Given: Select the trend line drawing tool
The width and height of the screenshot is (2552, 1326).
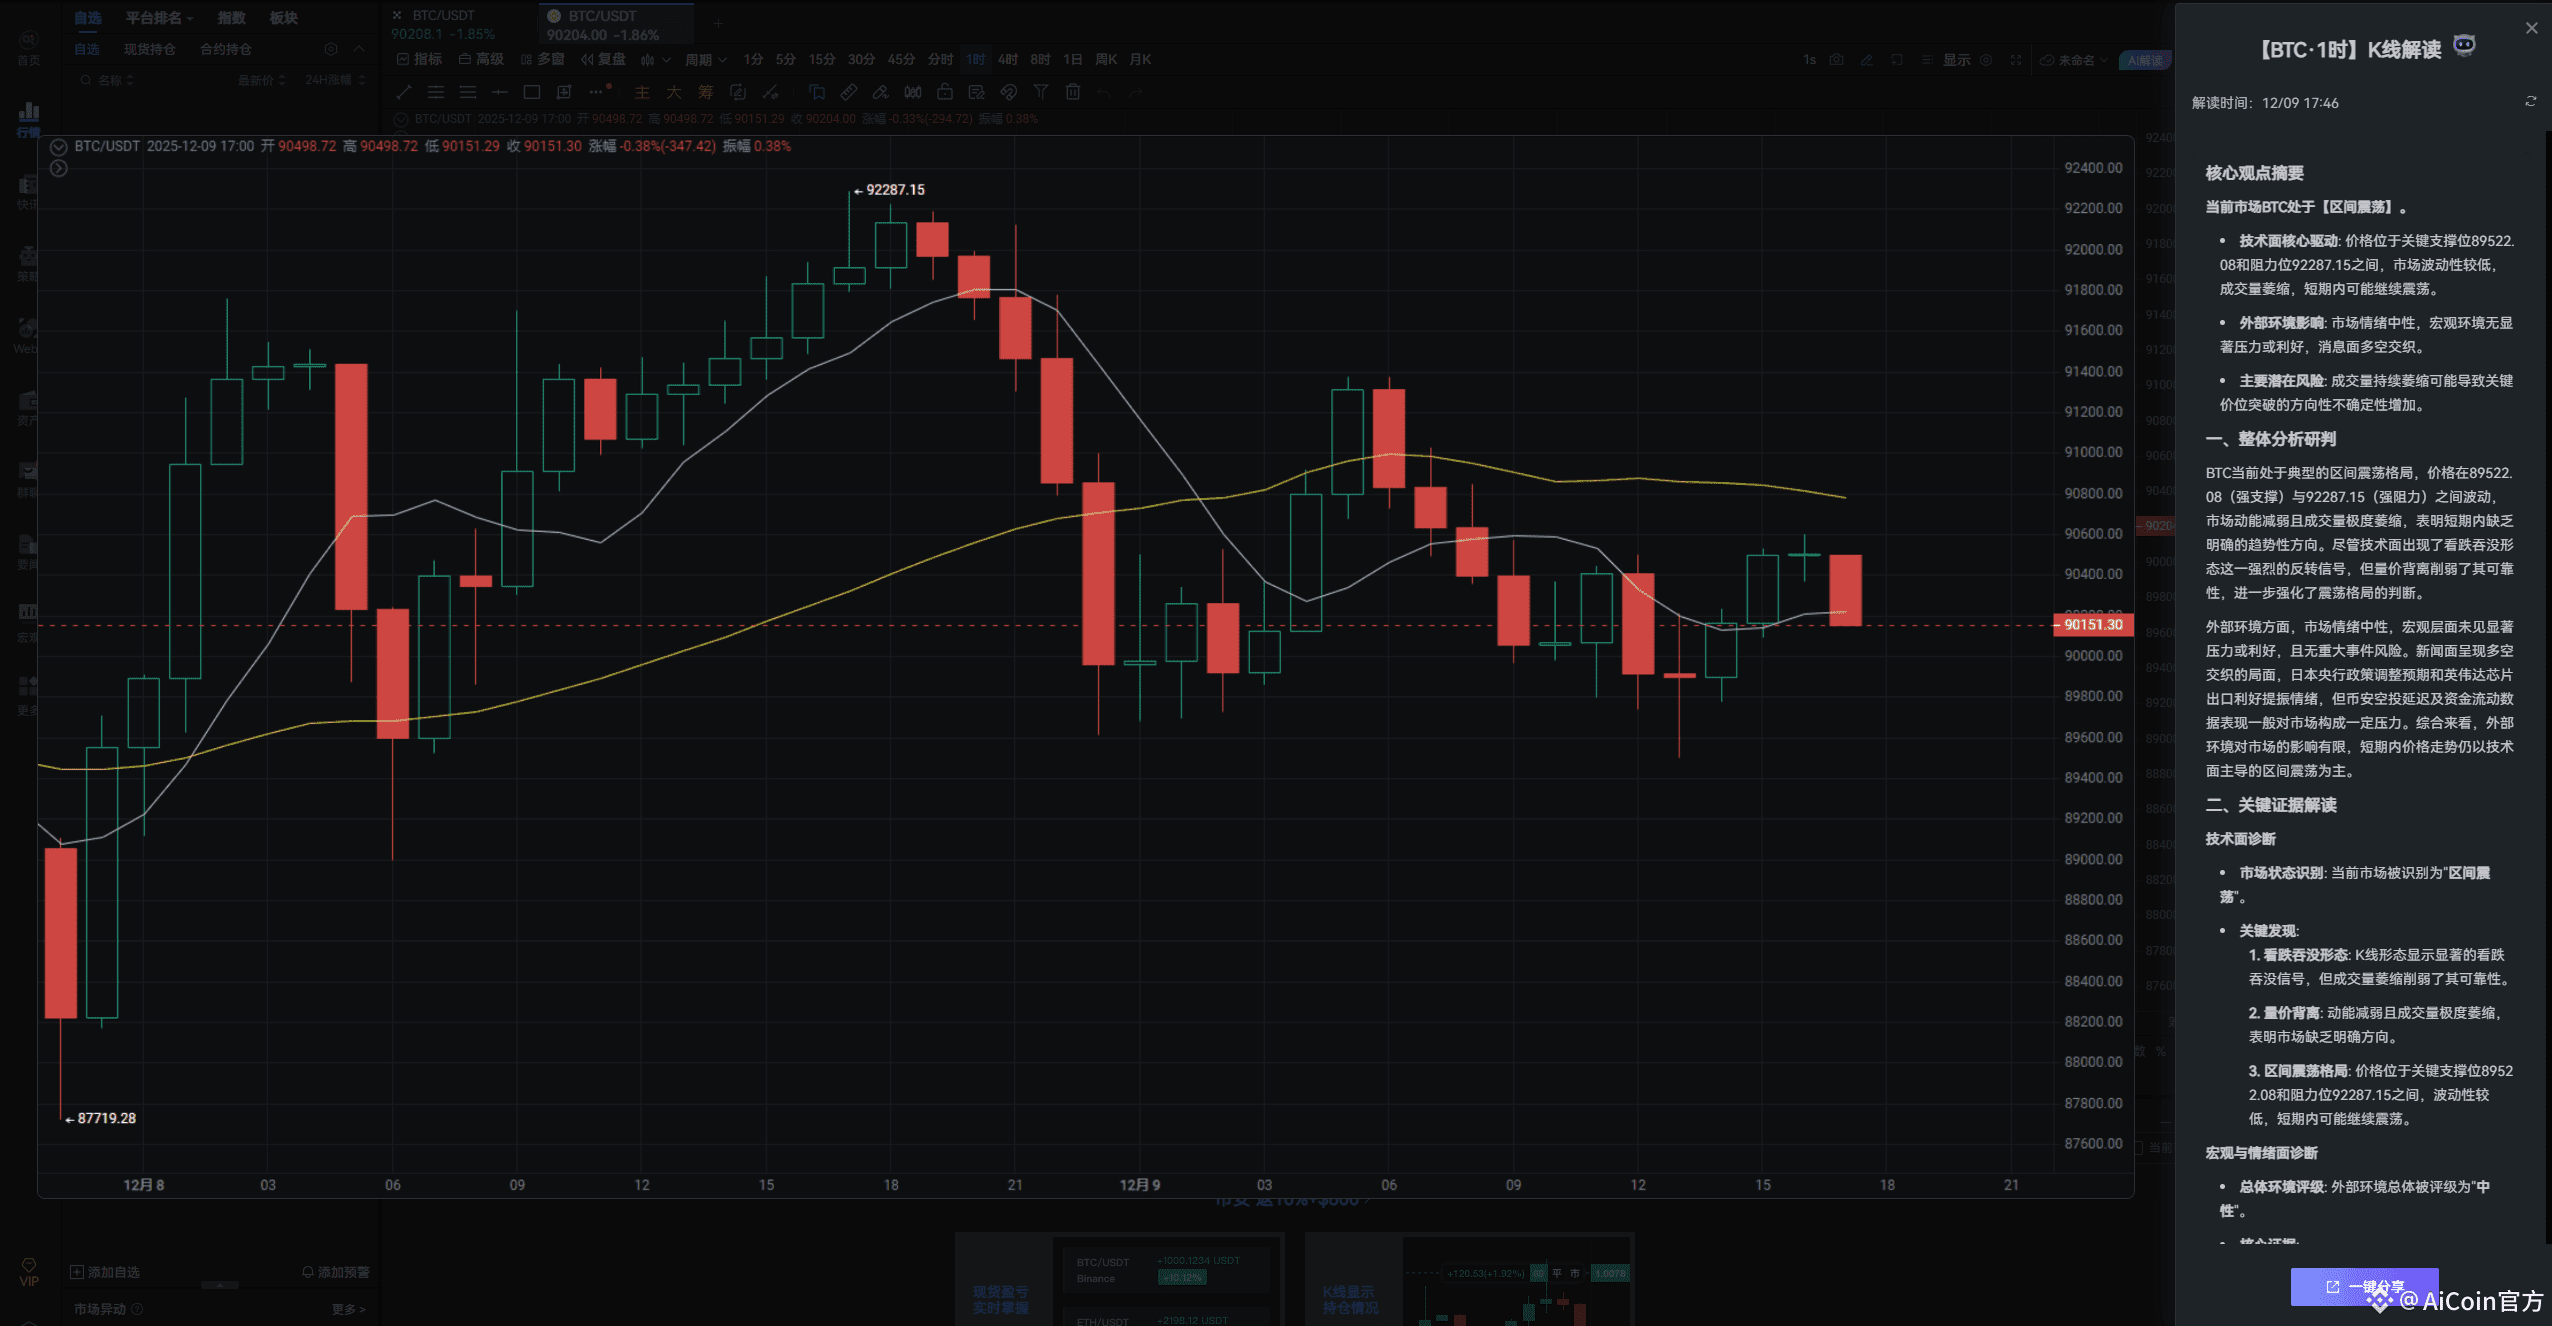Looking at the screenshot, I should [x=404, y=92].
